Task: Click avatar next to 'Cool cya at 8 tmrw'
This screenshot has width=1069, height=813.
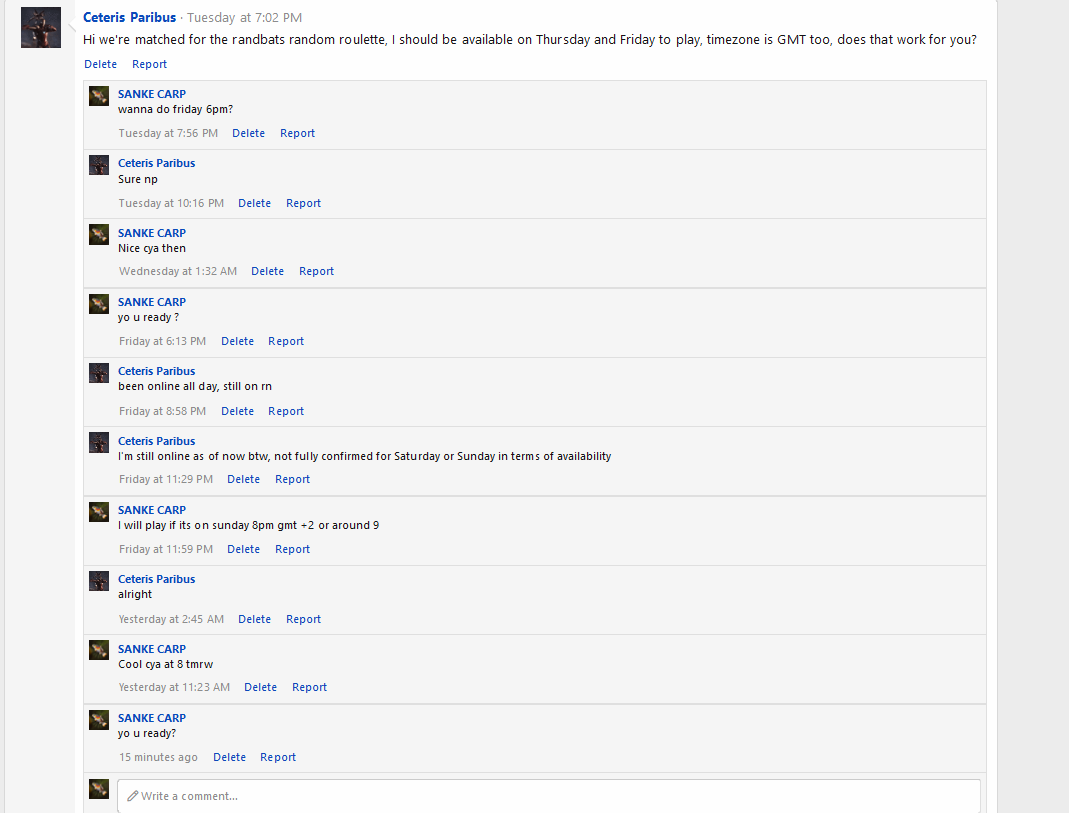Action: [x=99, y=651]
